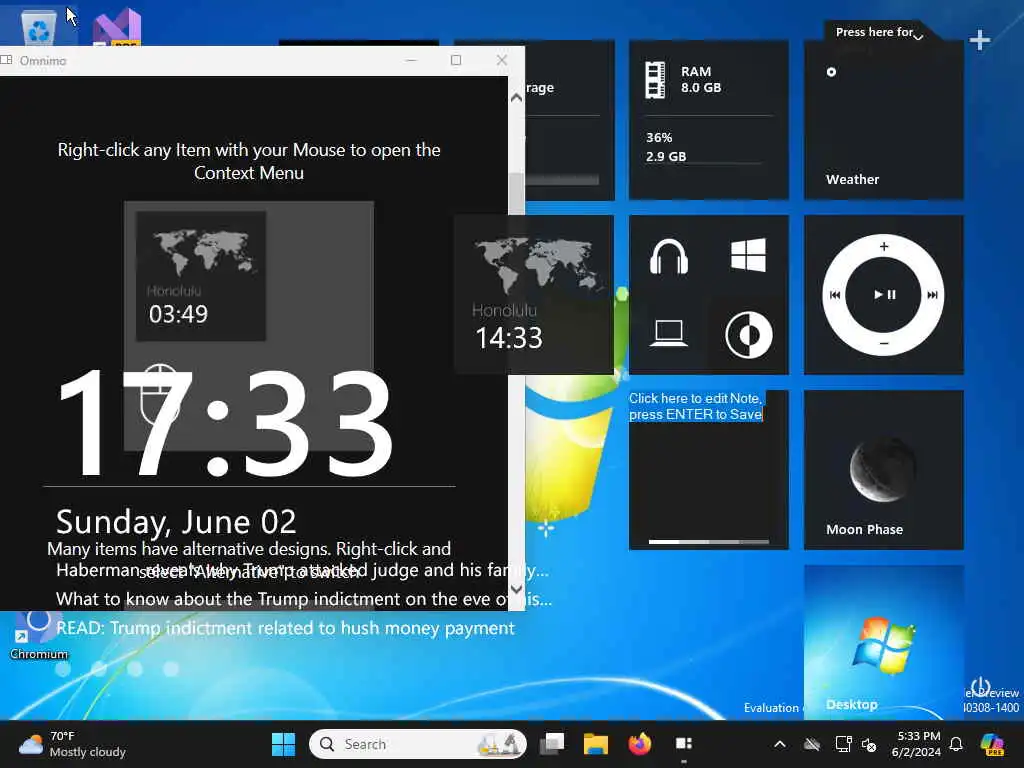Viewport: 1024px width, 768px height.
Task: Click the Omnimo taskbar app icon
Action: [684, 744]
